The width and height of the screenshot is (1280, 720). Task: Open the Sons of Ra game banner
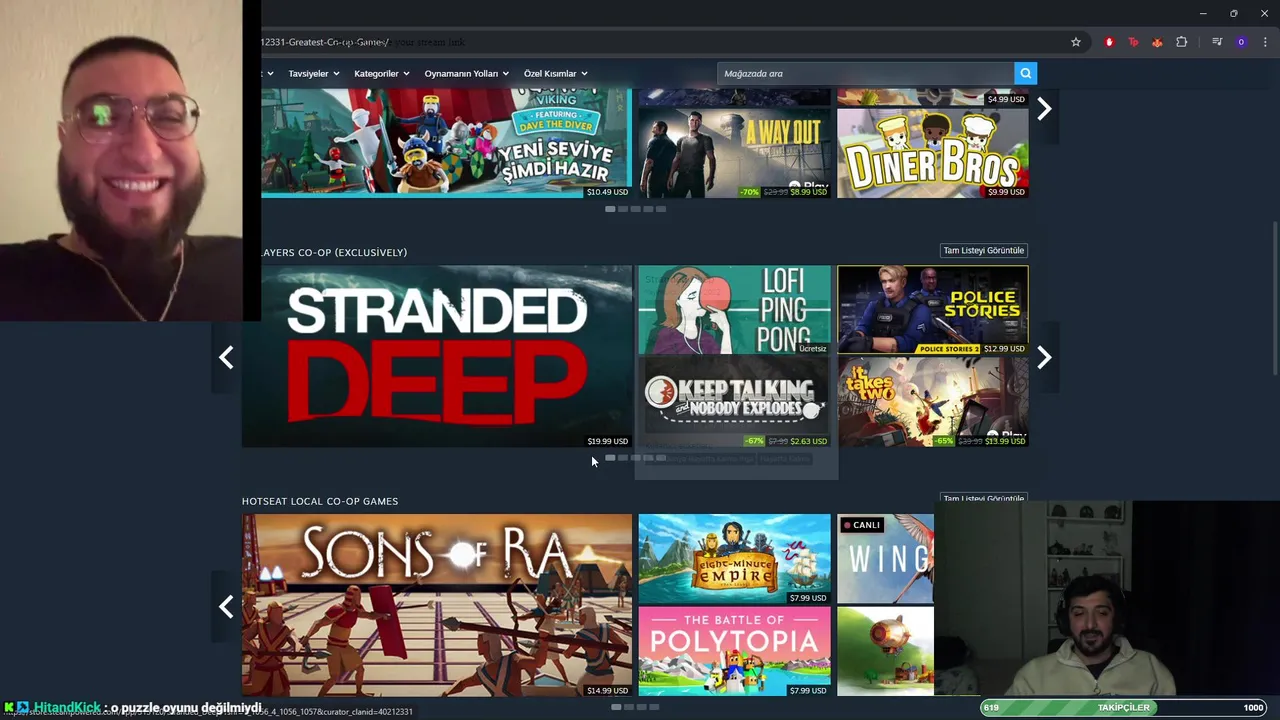click(x=437, y=605)
